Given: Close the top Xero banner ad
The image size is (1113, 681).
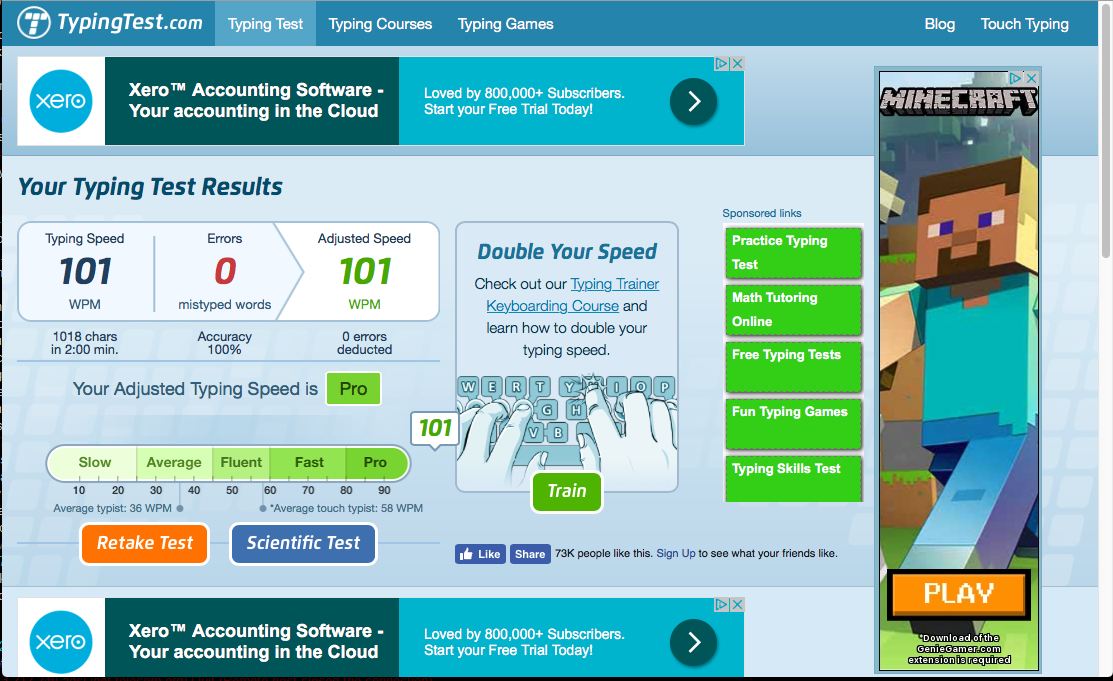Looking at the screenshot, I should (738, 63).
